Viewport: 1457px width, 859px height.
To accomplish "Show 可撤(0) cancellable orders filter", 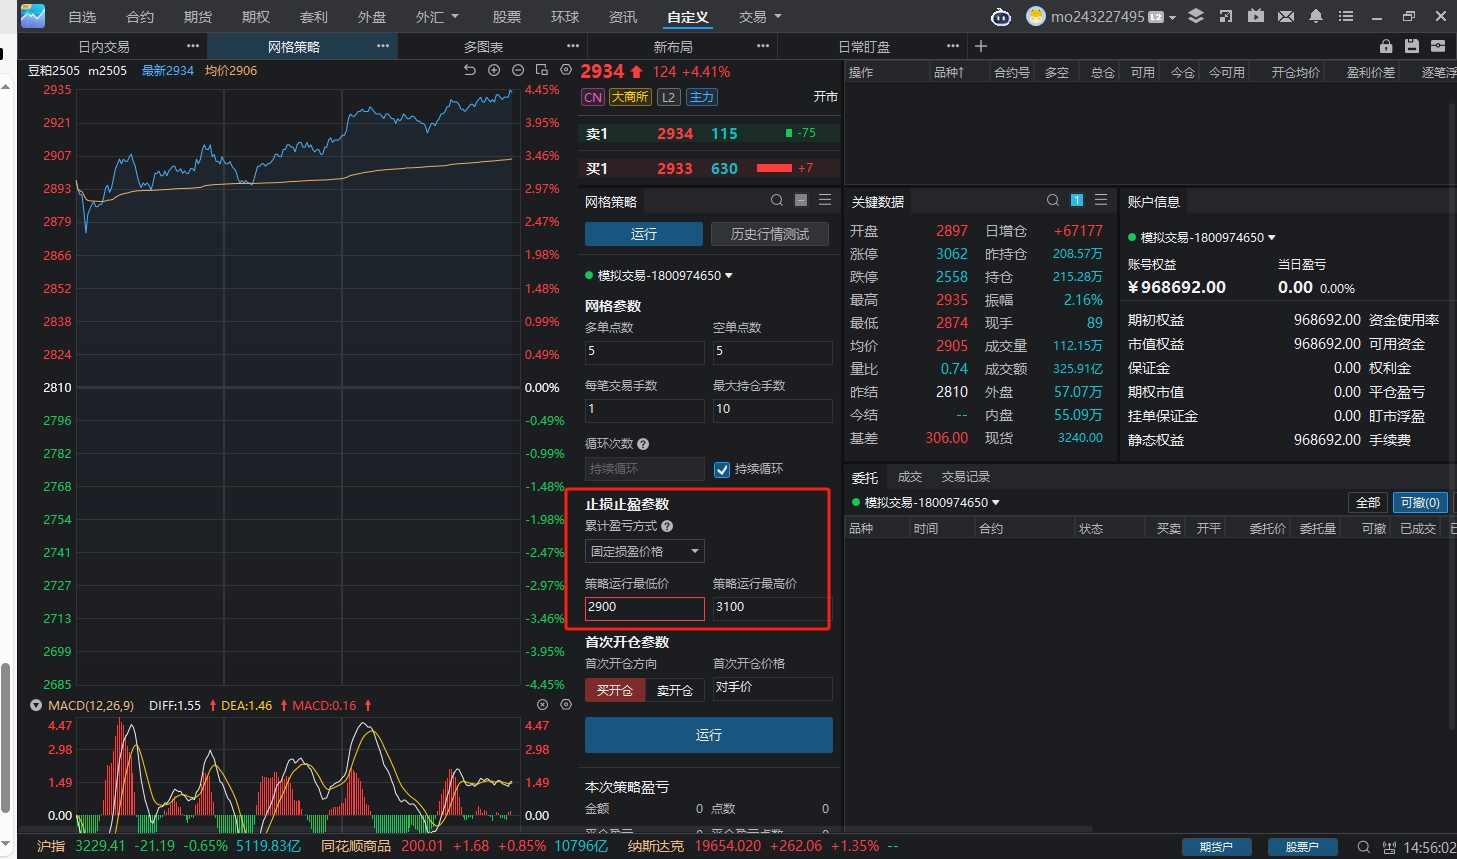I will (1420, 503).
